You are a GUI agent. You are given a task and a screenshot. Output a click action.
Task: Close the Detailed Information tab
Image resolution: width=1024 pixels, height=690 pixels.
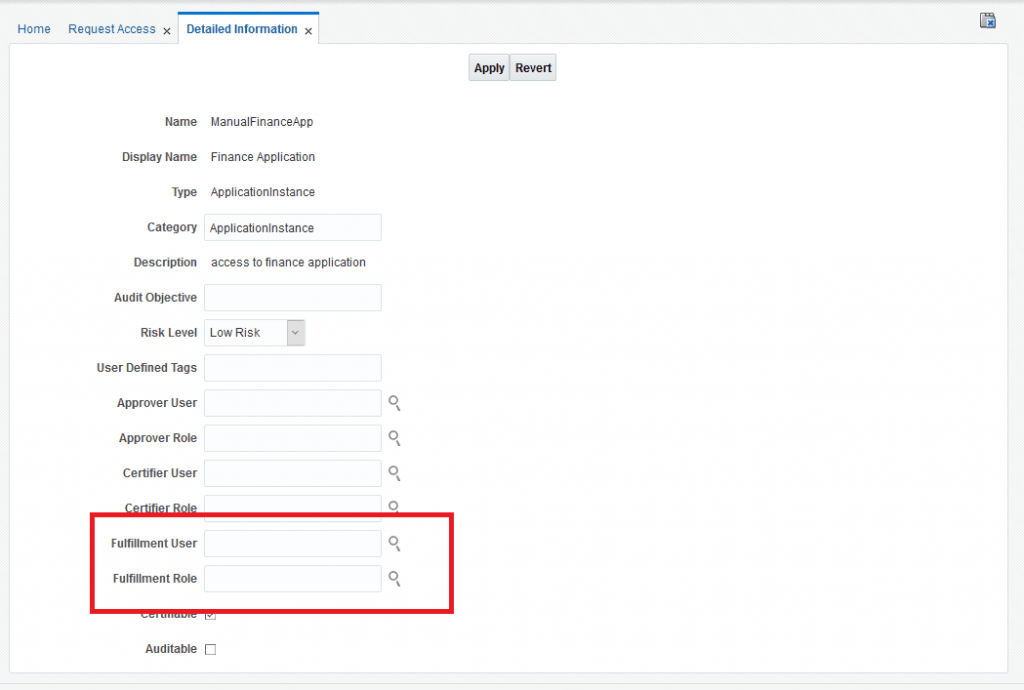pos(308,31)
